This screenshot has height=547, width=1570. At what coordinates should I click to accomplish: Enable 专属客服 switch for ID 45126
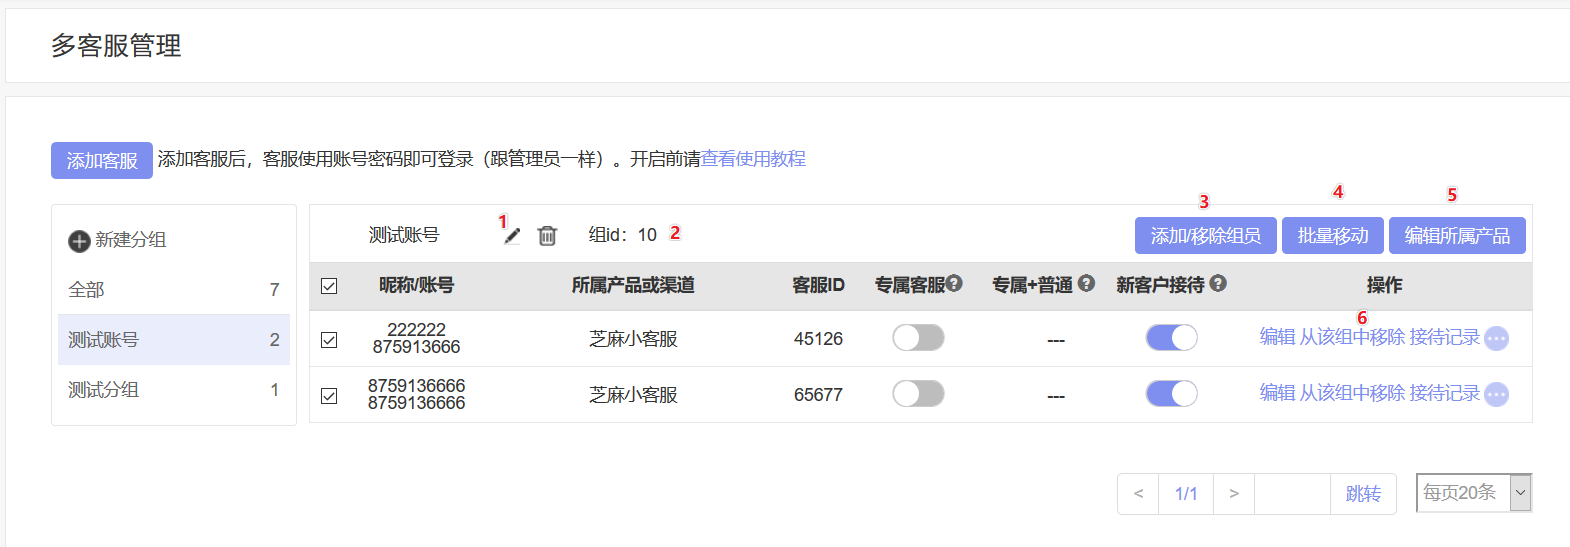click(918, 338)
